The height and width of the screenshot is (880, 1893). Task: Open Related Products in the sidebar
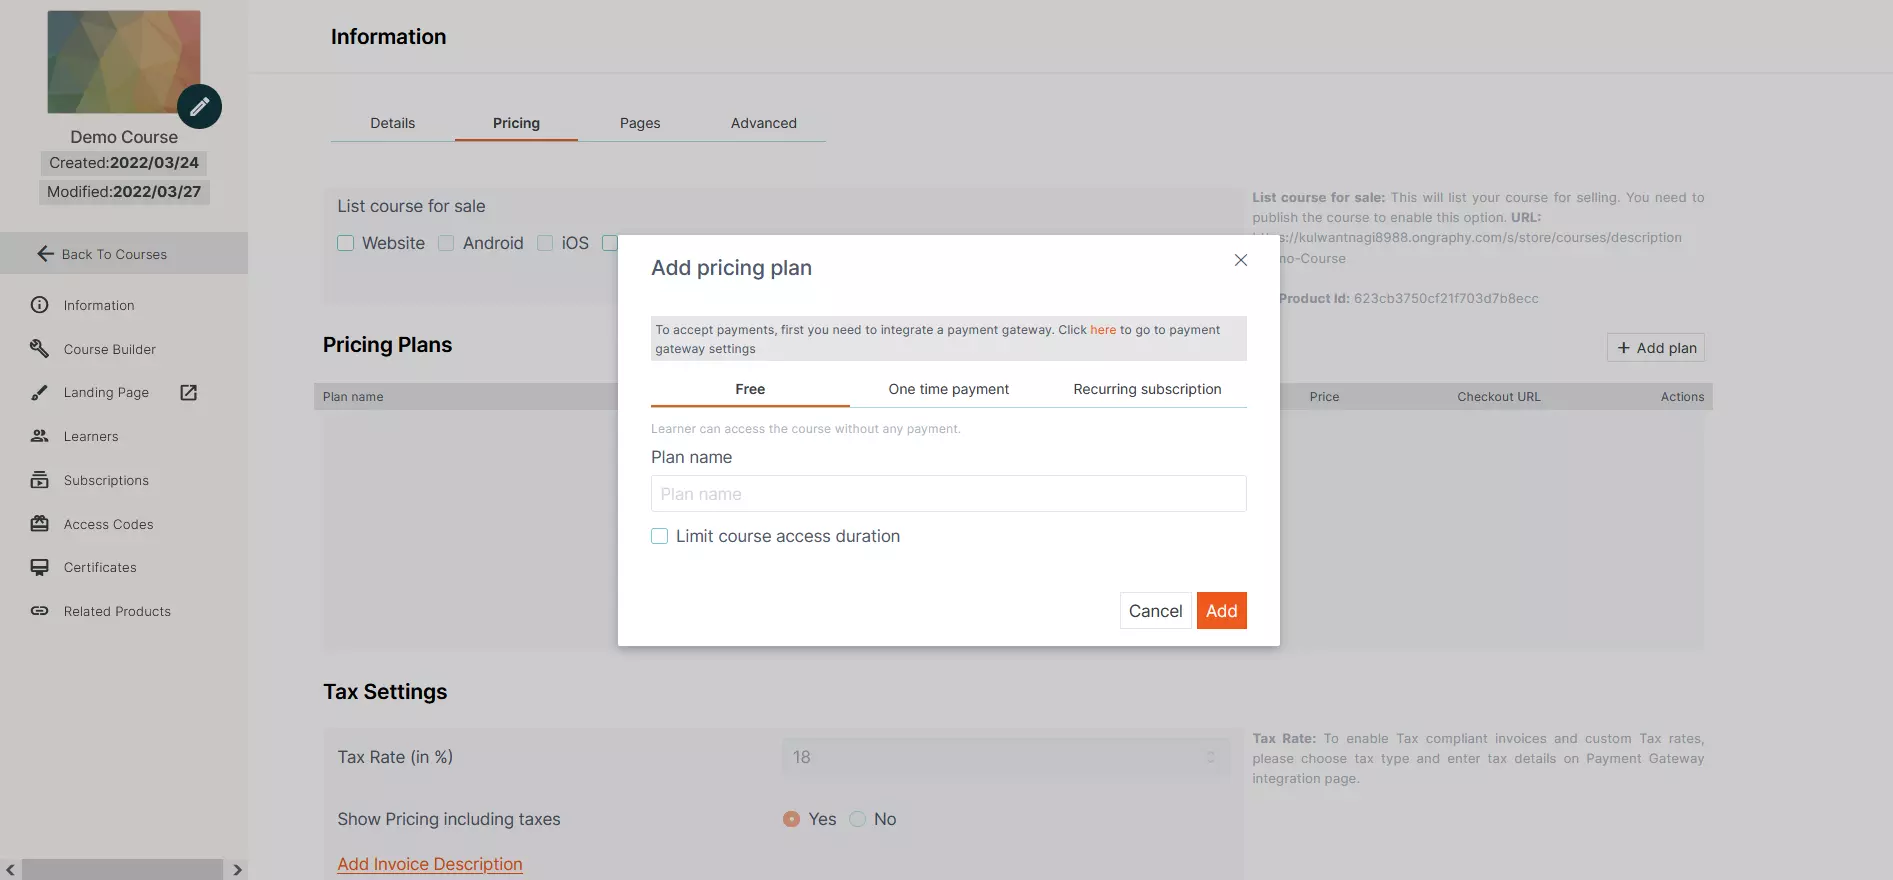117,611
